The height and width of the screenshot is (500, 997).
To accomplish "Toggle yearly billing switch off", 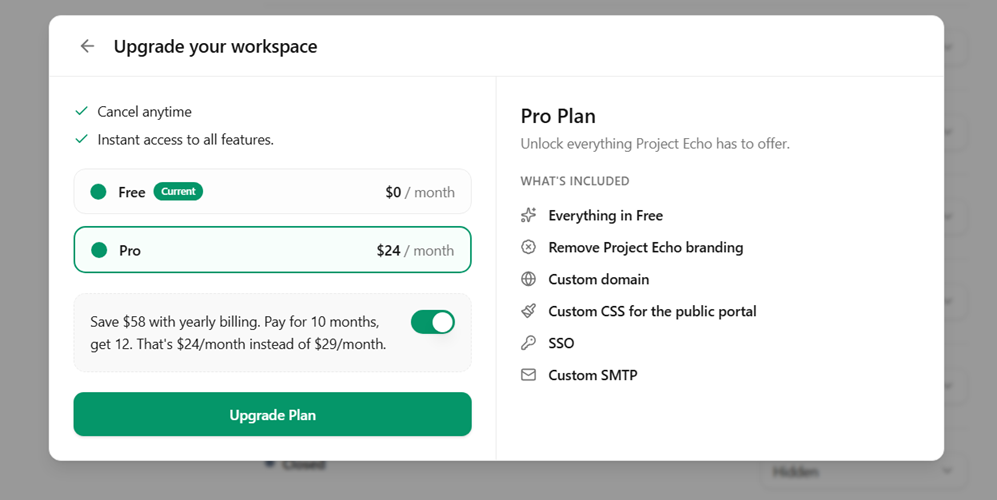I will click(x=432, y=322).
